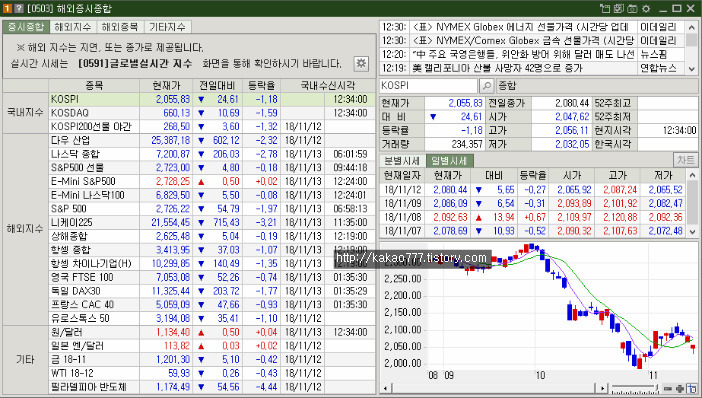Select the 니케이225 row
The image size is (702, 398).
[212, 223]
